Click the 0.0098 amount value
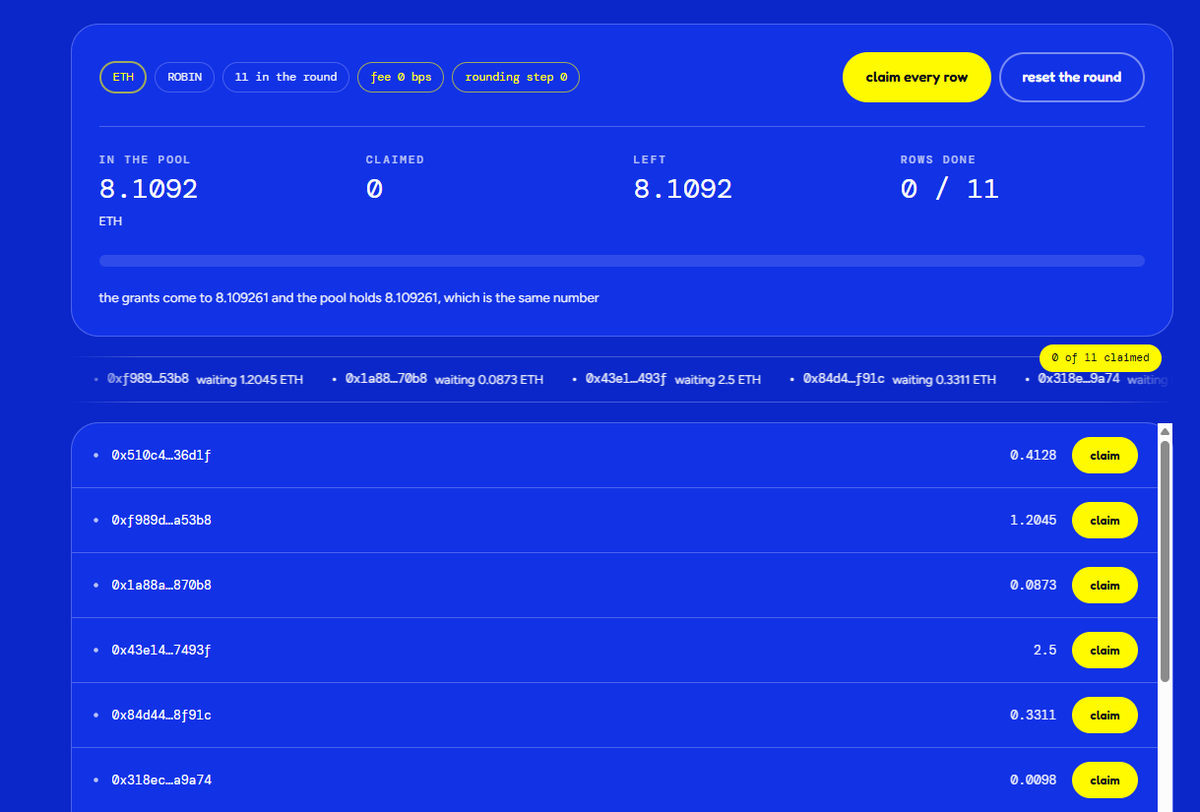Viewport: 1200px width, 812px height. tap(1033, 779)
